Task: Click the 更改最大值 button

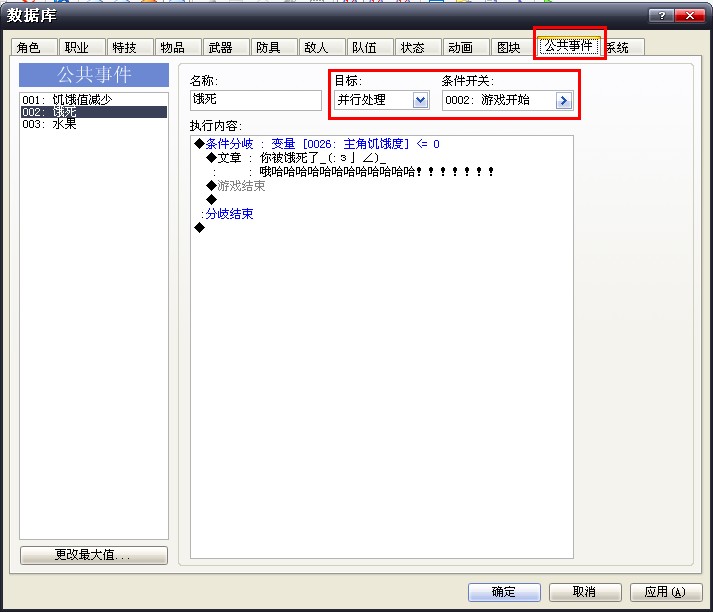Action: (x=94, y=555)
